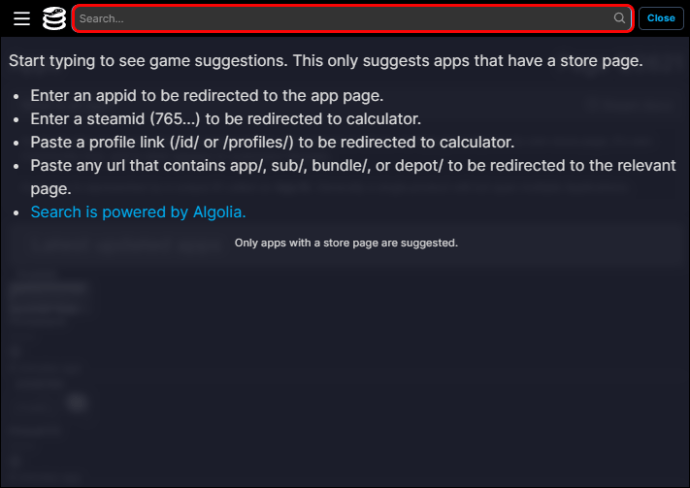The height and width of the screenshot is (488, 690).
Task: Open the hamburger navigation menu
Action: click(22, 18)
